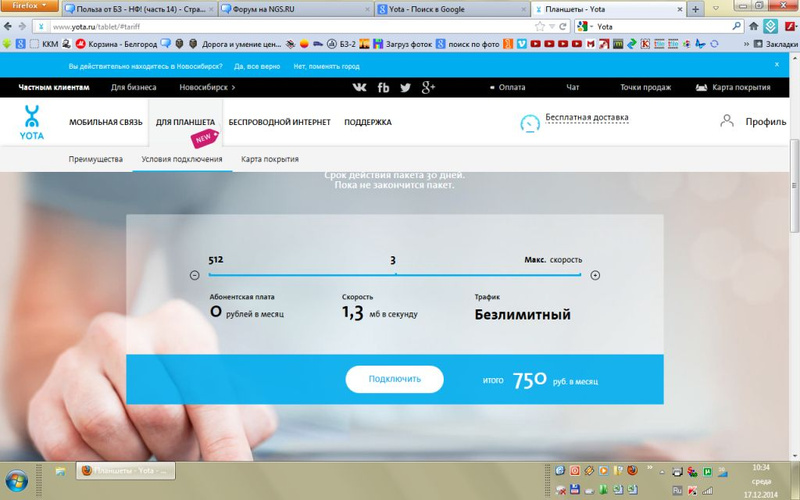
Task: Bookmark page with the star icon
Action: [540, 27]
